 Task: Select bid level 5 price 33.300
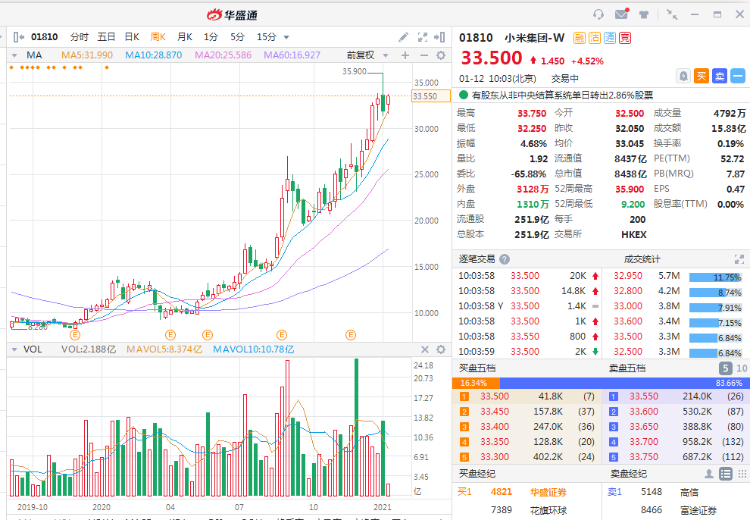tap(495, 456)
